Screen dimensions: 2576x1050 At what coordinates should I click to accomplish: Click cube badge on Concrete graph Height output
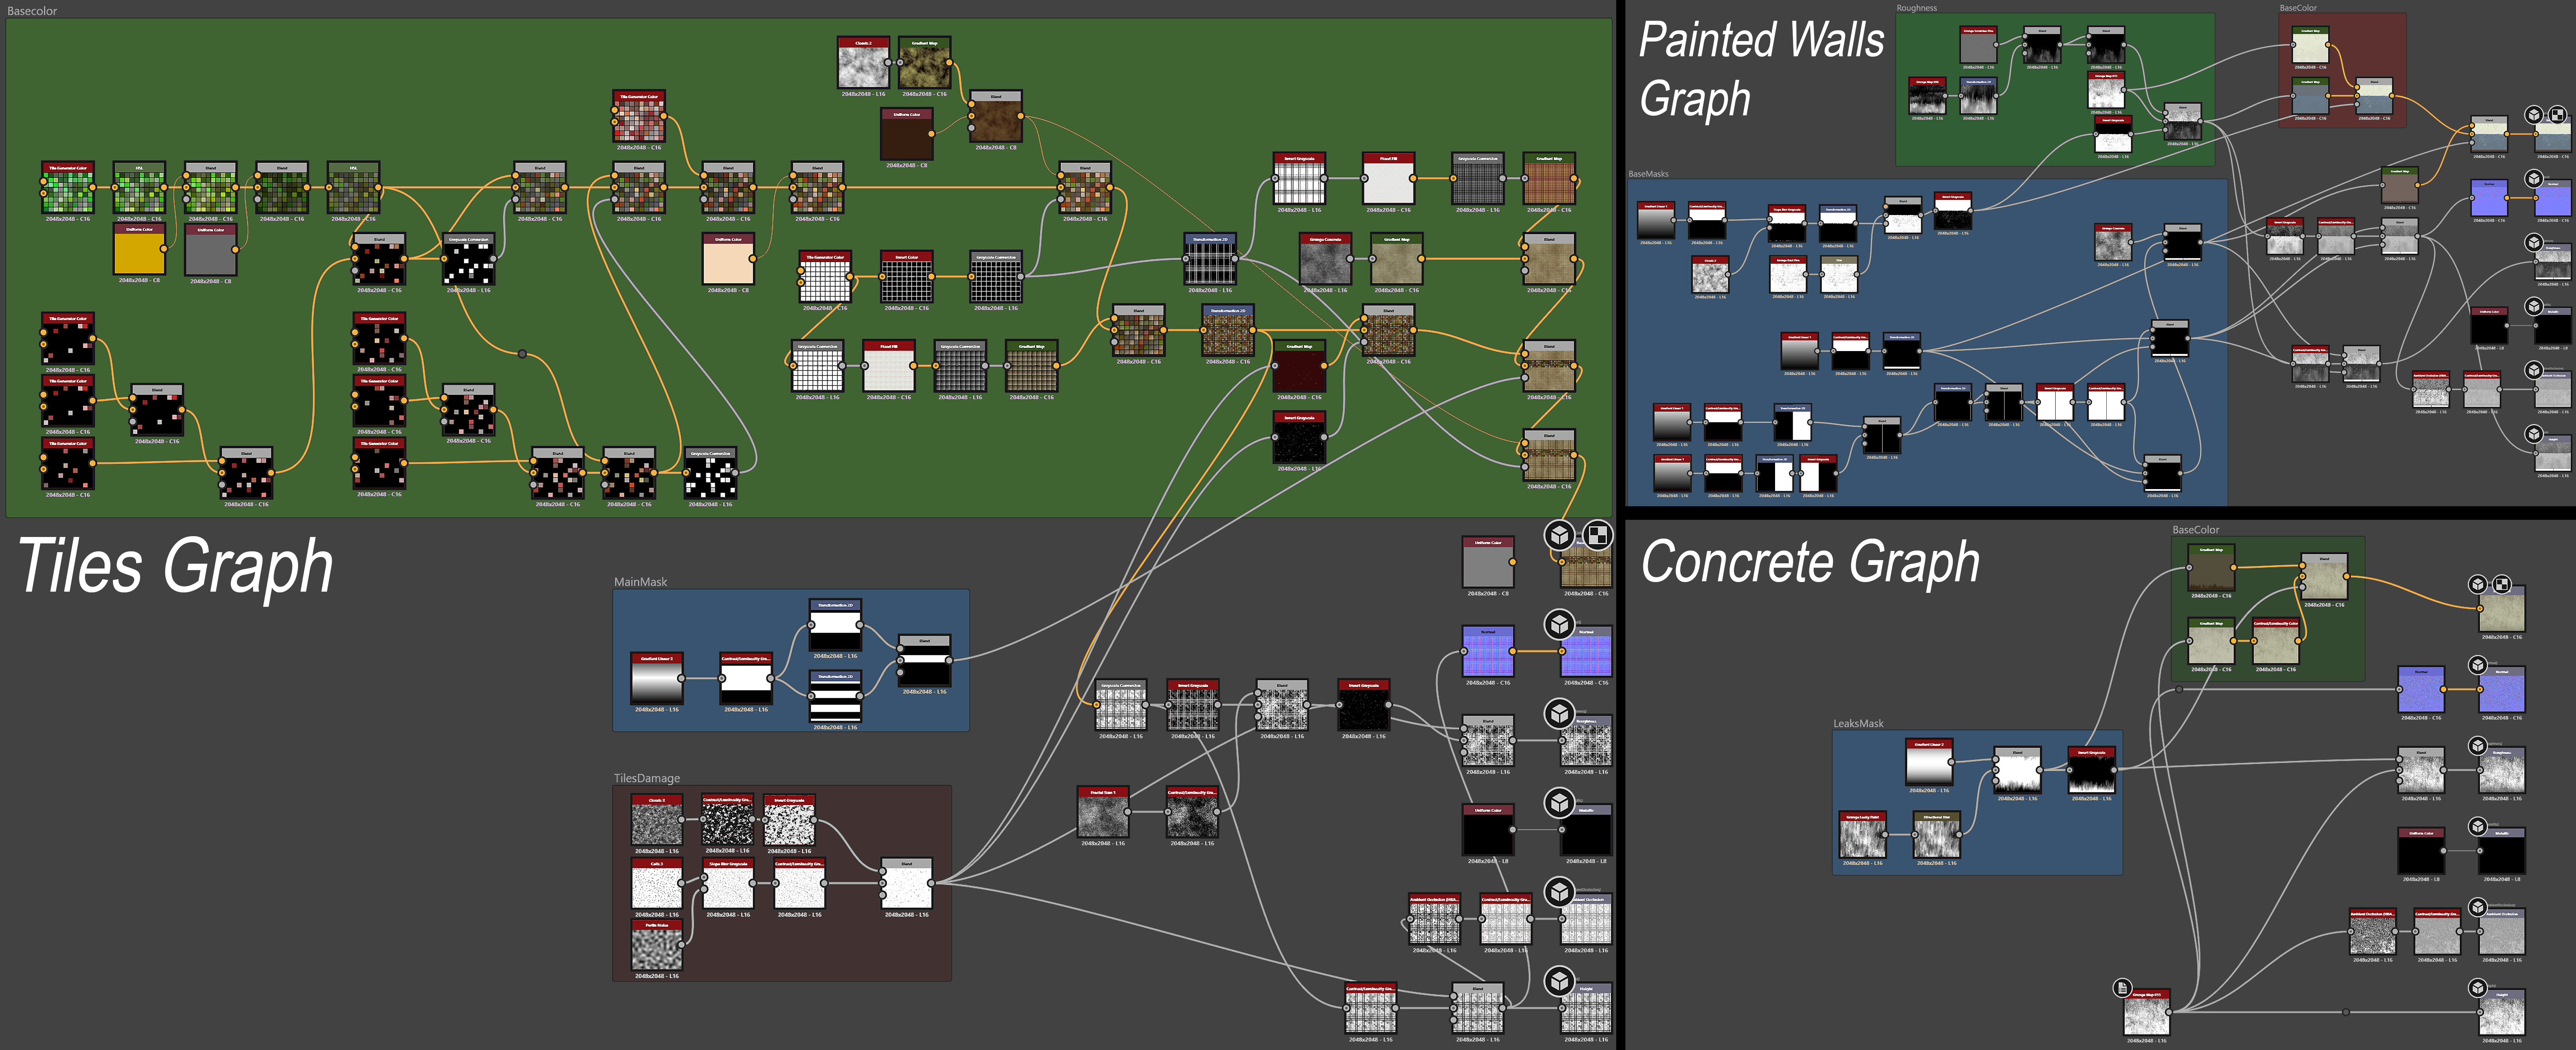point(2478,988)
